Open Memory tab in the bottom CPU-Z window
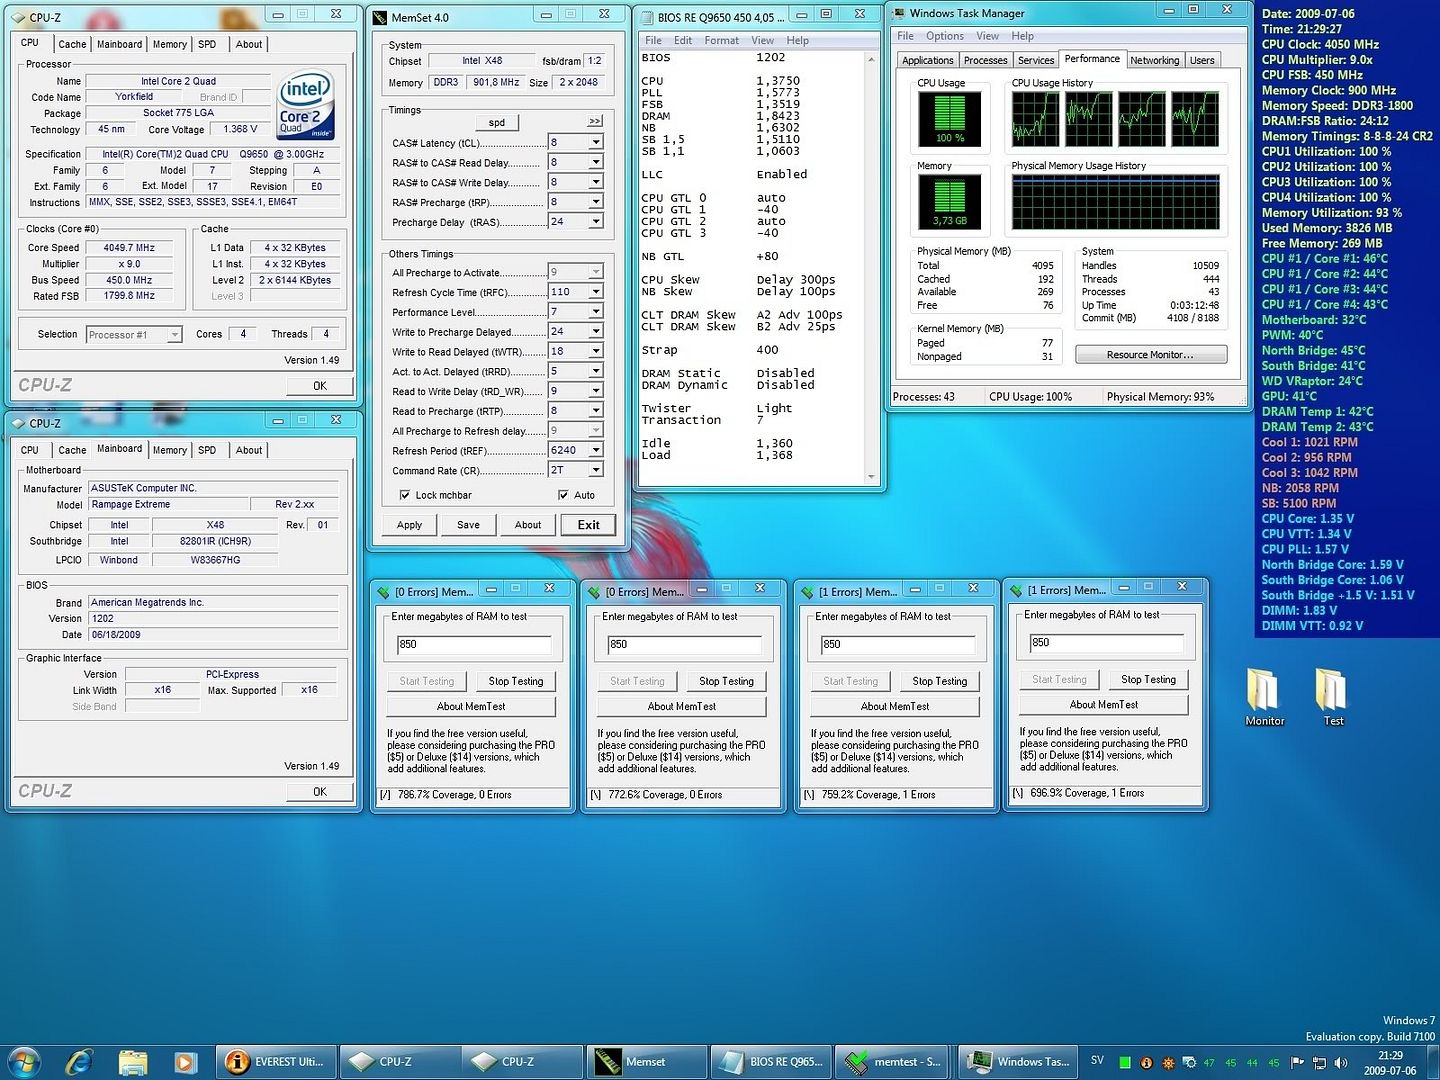This screenshot has height=1080, width=1440. [169, 450]
